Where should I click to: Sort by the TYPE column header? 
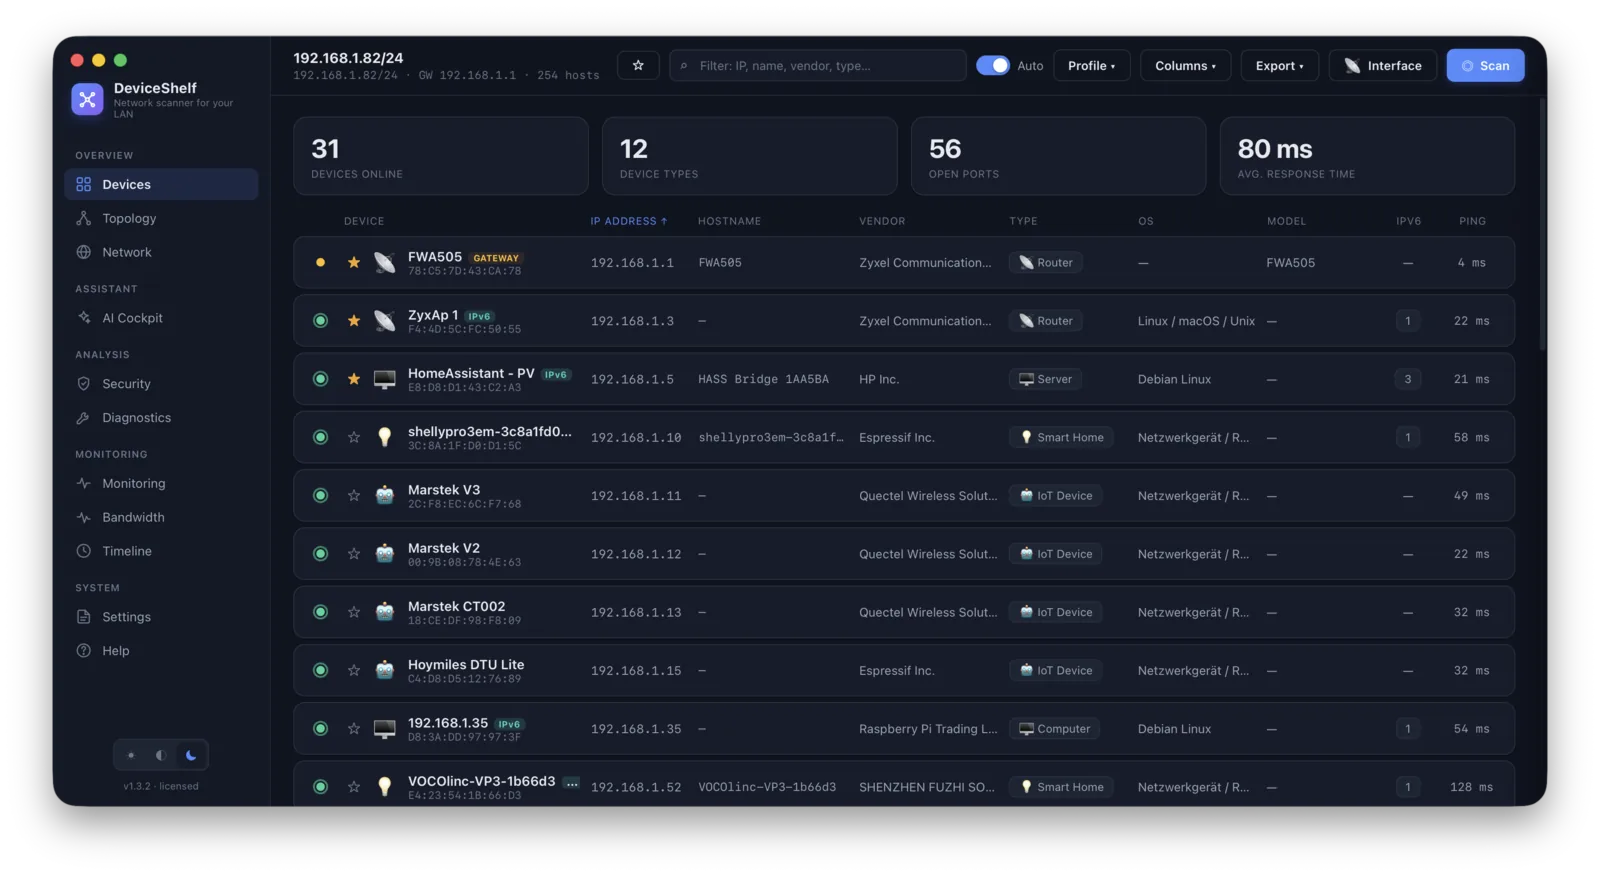[1023, 221]
